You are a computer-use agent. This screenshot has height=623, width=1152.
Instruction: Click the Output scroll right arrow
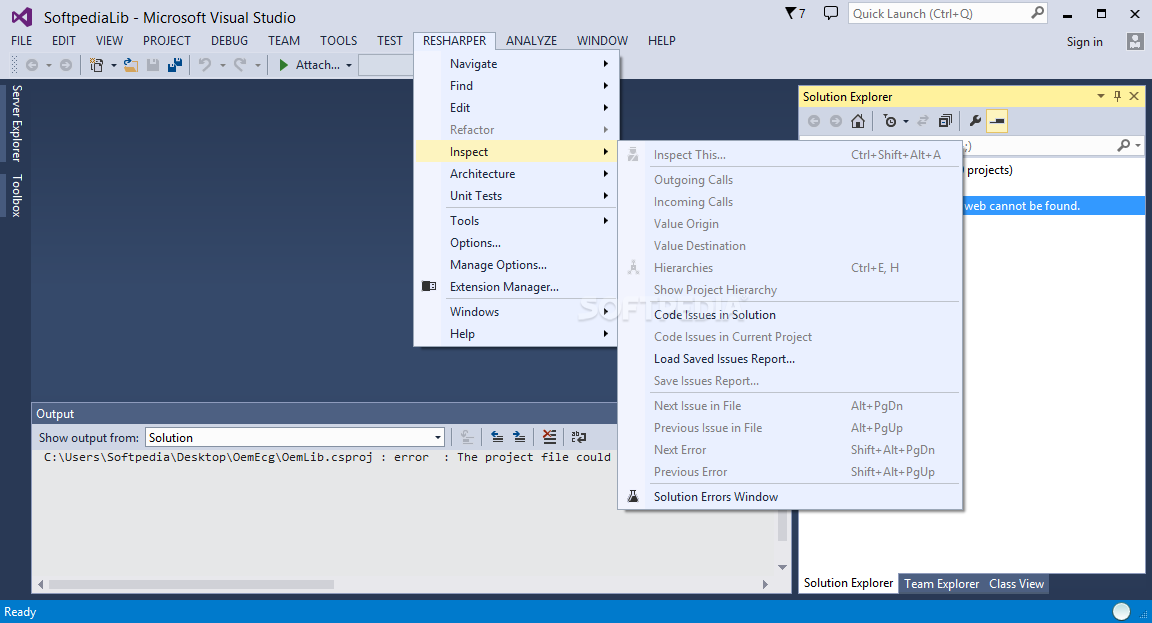pos(765,585)
